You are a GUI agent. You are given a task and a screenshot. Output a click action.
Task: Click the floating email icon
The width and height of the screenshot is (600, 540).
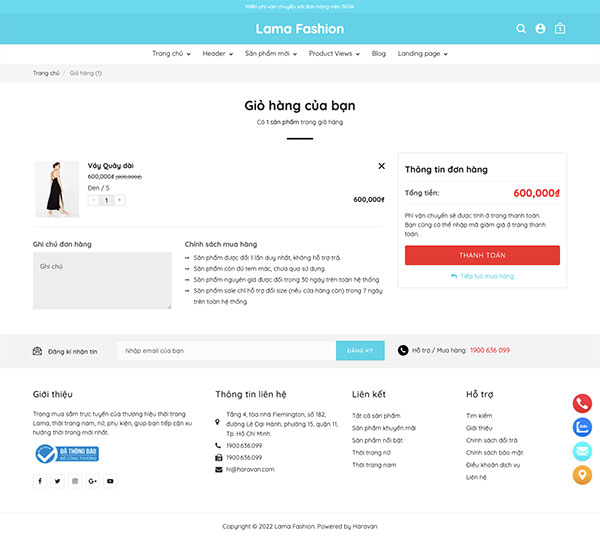[582, 451]
